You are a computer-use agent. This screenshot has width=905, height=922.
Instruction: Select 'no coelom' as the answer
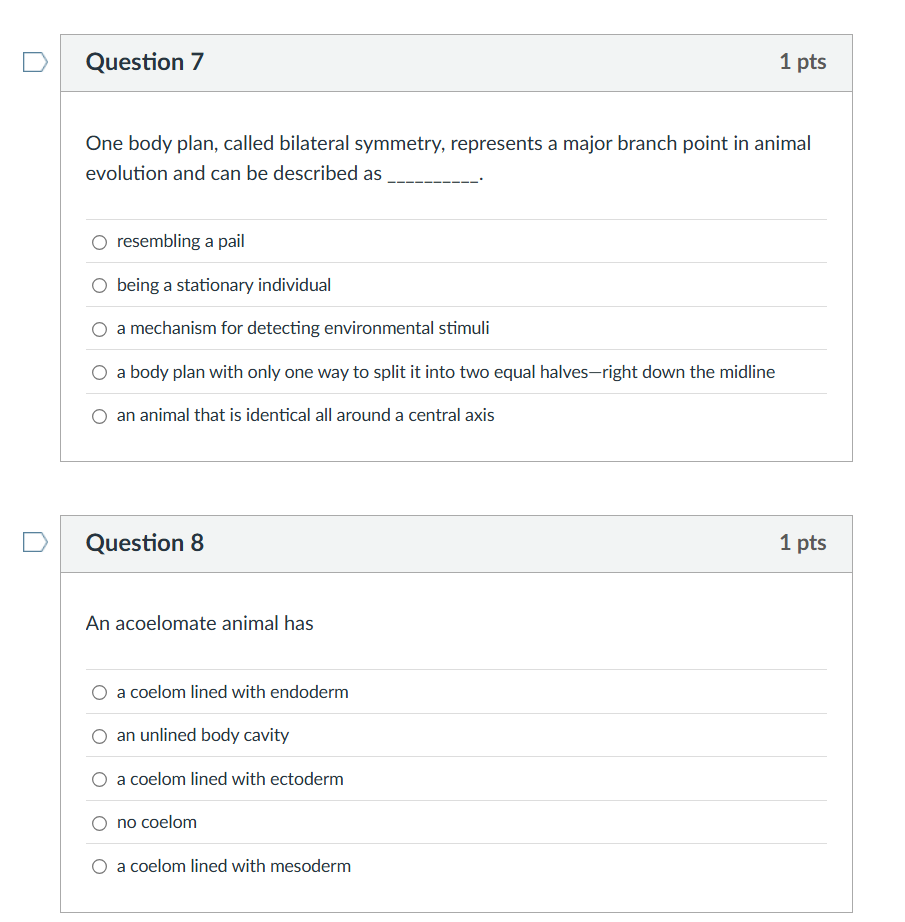tap(99, 822)
